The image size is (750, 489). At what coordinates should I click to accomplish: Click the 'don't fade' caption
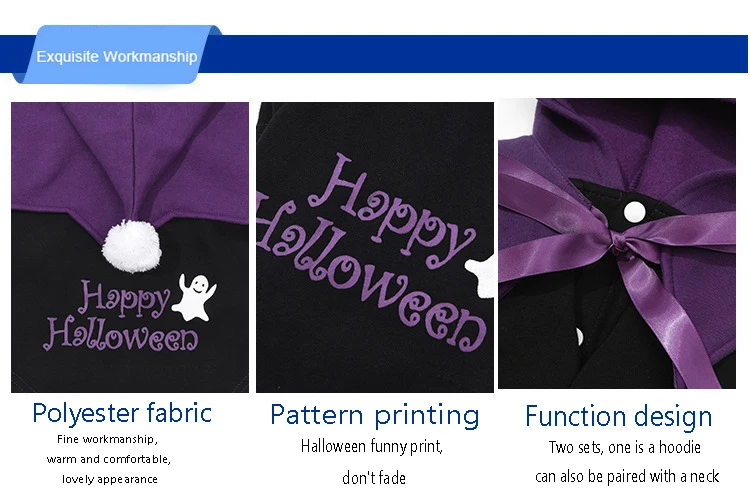point(374,478)
